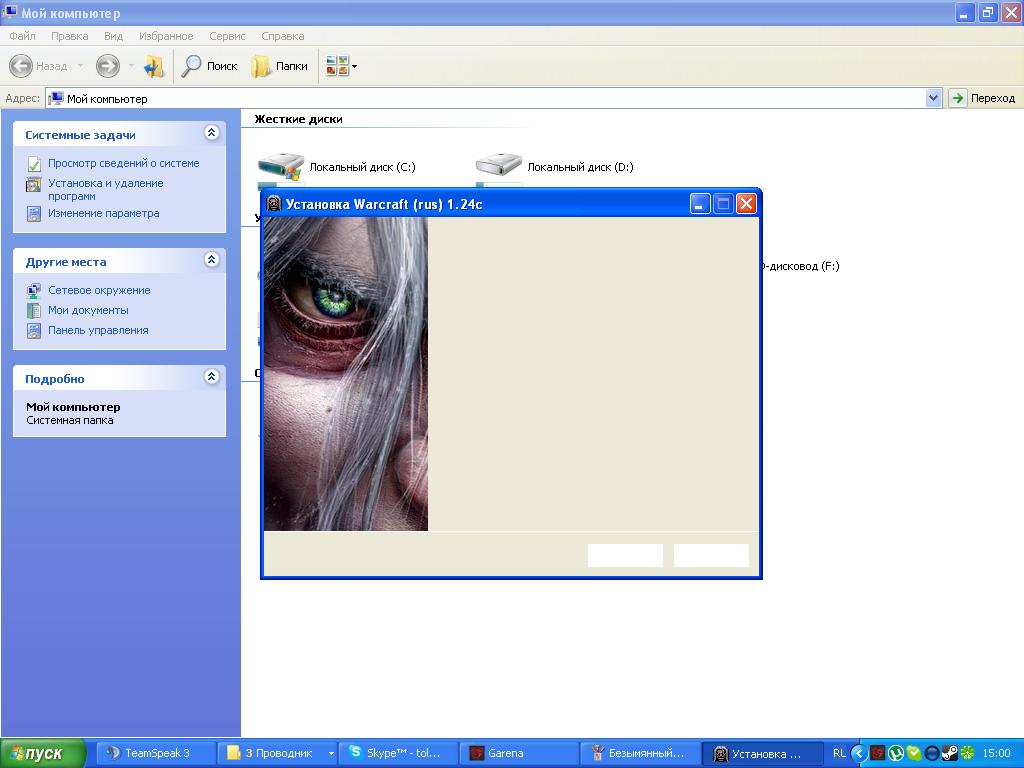This screenshot has width=1024, height=768.
Task: Open the Сервис menu
Action: point(227,36)
